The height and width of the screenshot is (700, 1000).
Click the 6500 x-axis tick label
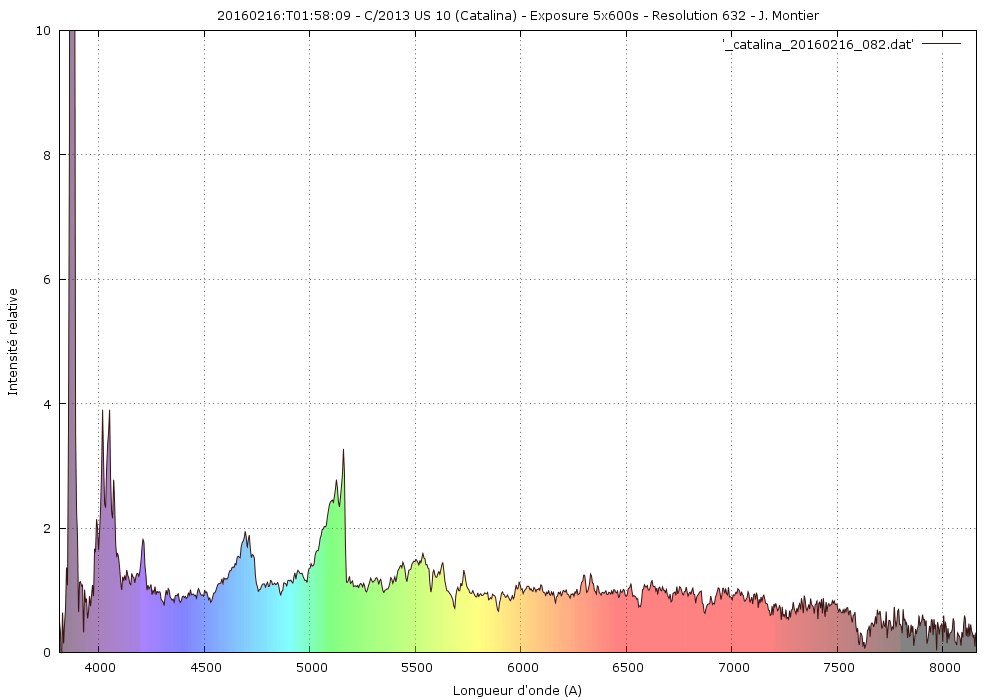(x=627, y=667)
